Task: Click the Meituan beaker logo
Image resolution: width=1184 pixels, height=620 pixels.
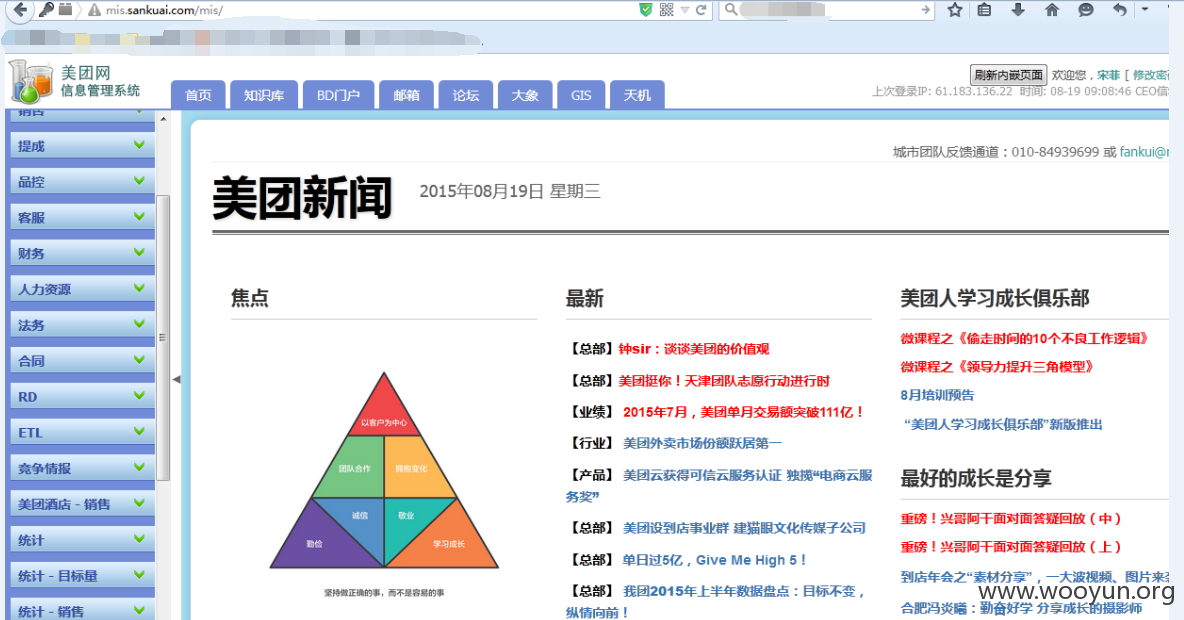Action: [31, 82]
